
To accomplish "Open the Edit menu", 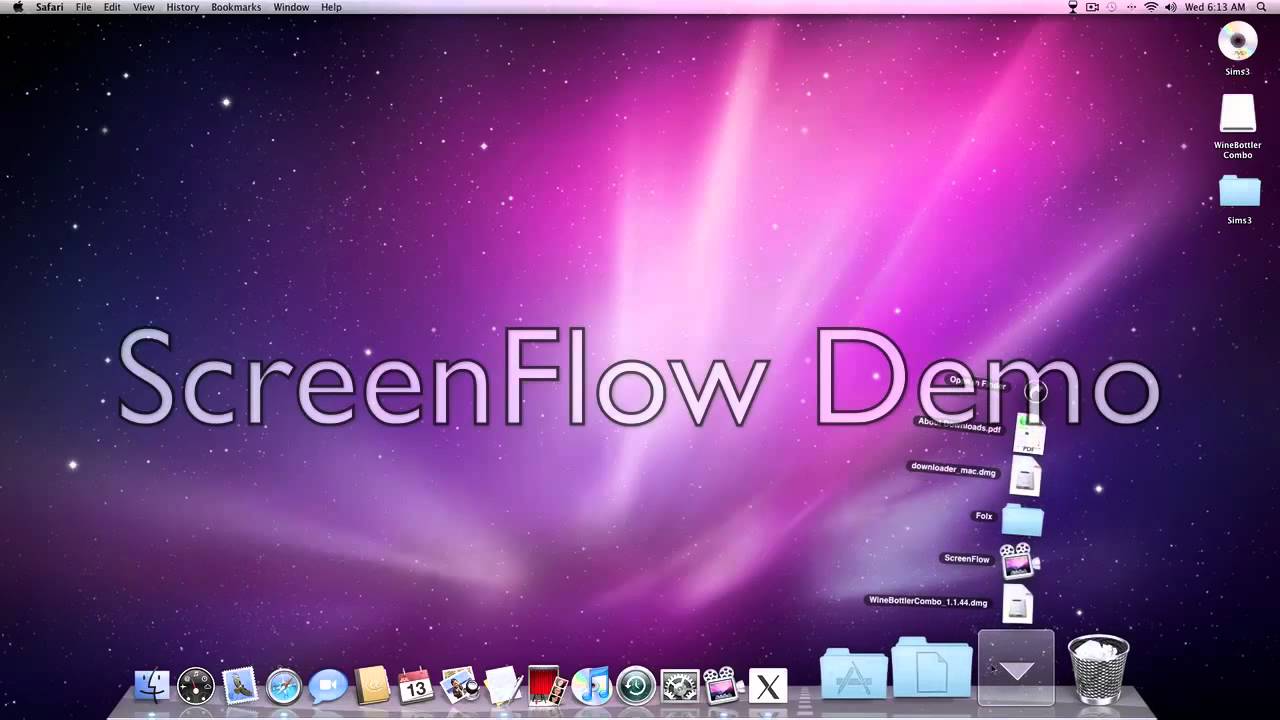I will [x=112, y=7].
